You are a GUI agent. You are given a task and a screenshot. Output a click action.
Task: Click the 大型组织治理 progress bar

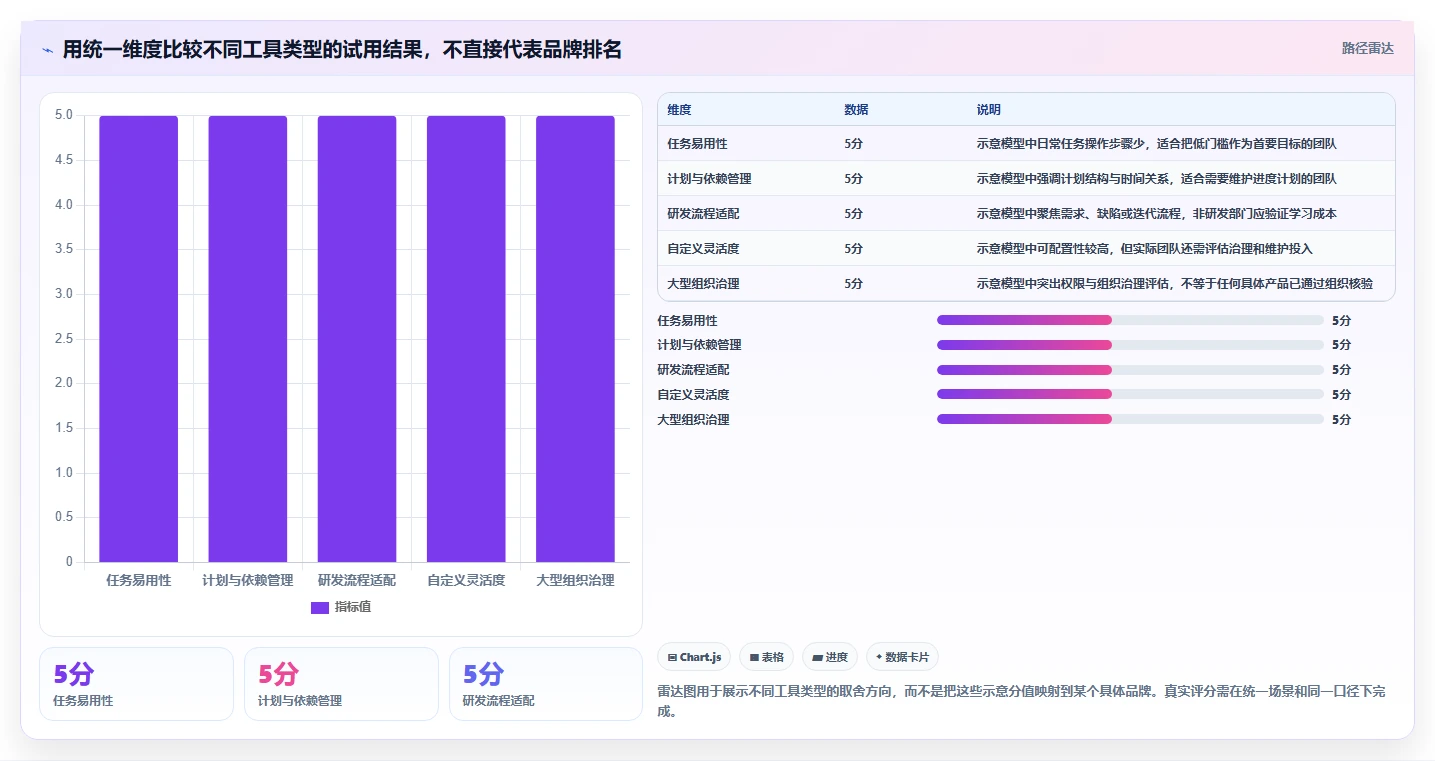tap(1130, 420)
